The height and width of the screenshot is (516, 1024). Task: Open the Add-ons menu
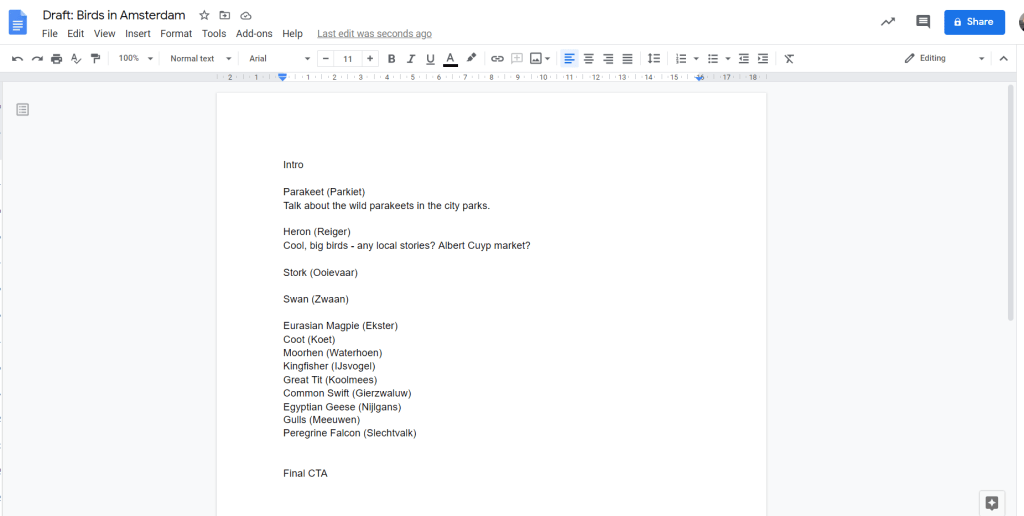point(254,34)
